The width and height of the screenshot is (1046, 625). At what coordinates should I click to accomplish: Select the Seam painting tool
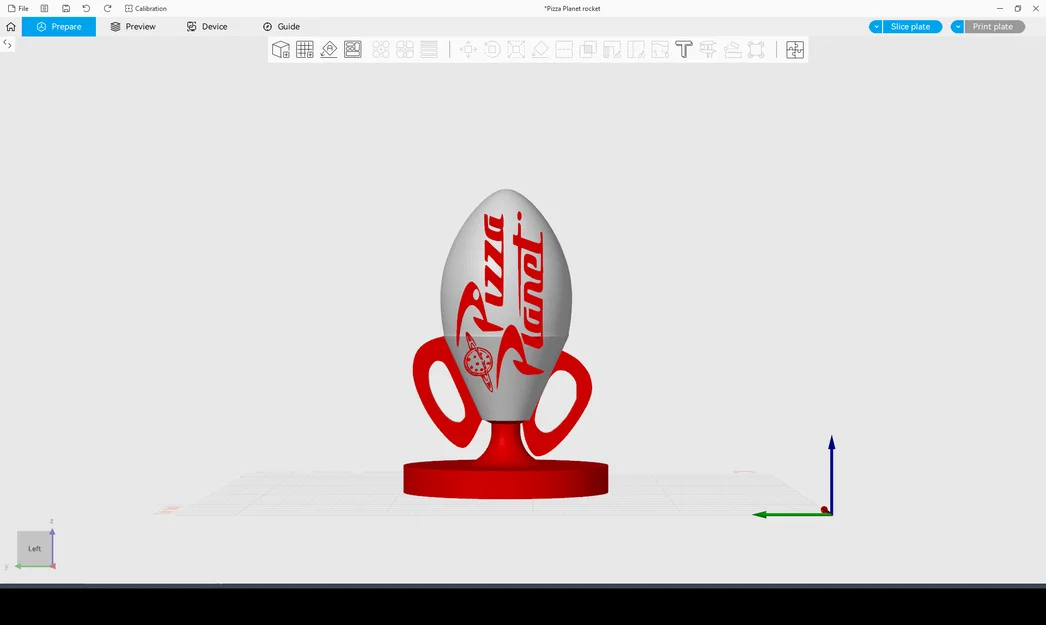[636, 49]
